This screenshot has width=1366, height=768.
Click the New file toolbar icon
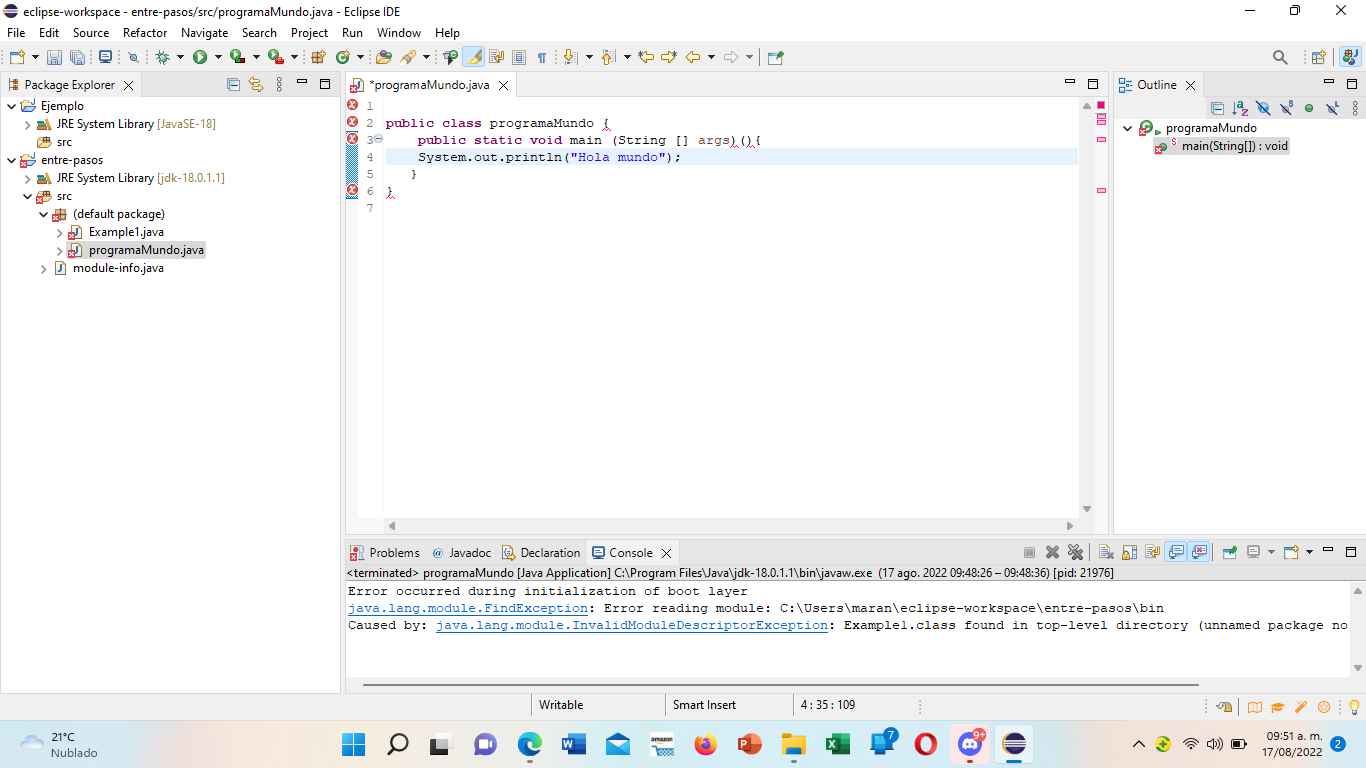17,57
